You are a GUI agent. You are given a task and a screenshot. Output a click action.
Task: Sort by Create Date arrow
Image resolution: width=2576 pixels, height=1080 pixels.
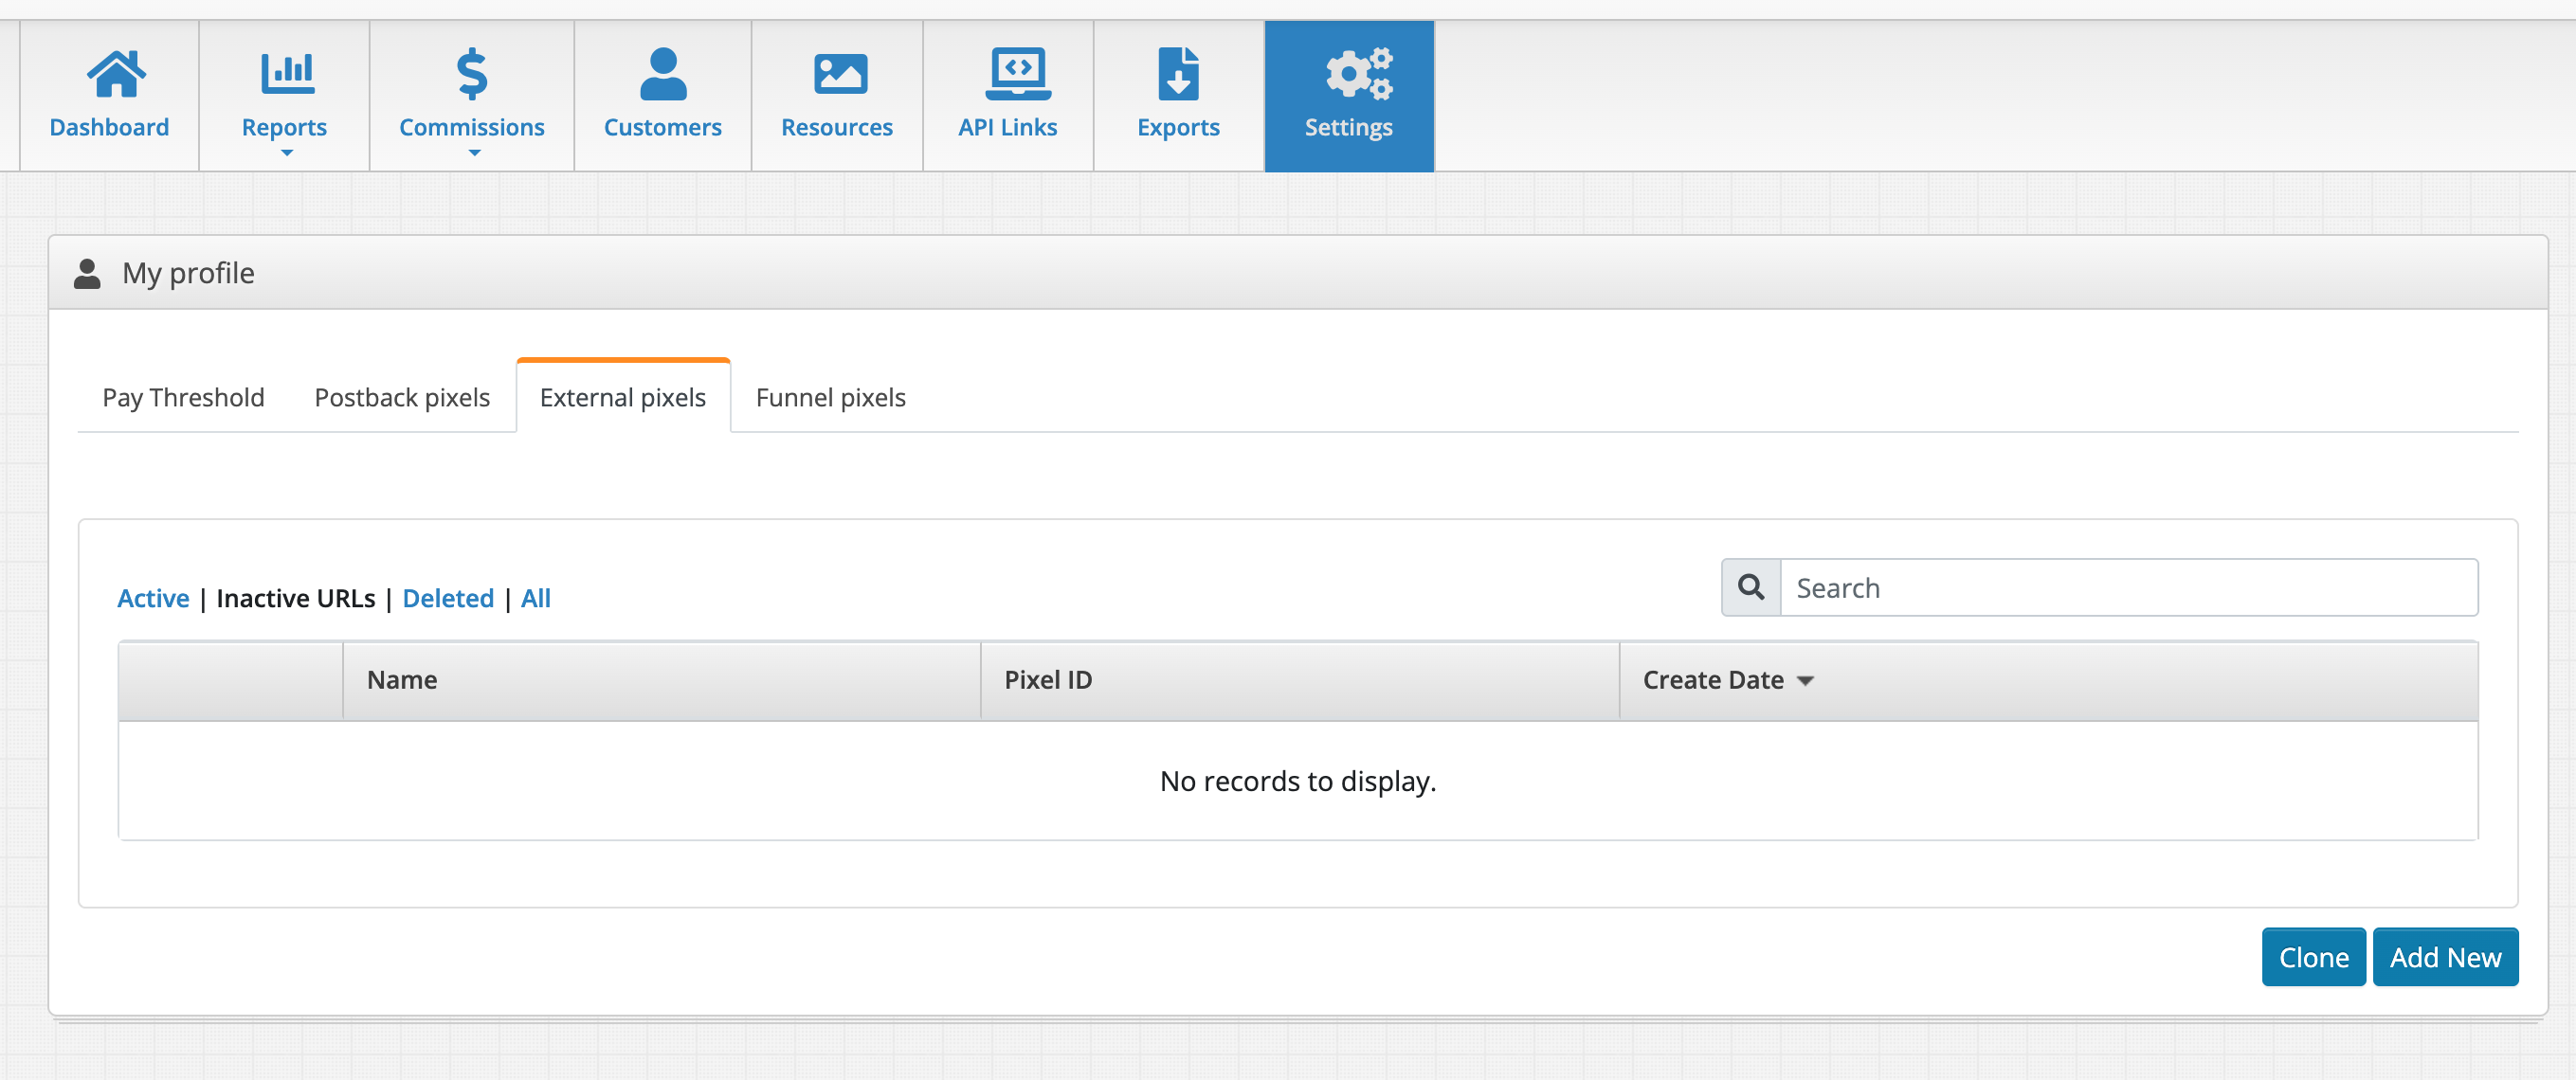click(1805, 681)
